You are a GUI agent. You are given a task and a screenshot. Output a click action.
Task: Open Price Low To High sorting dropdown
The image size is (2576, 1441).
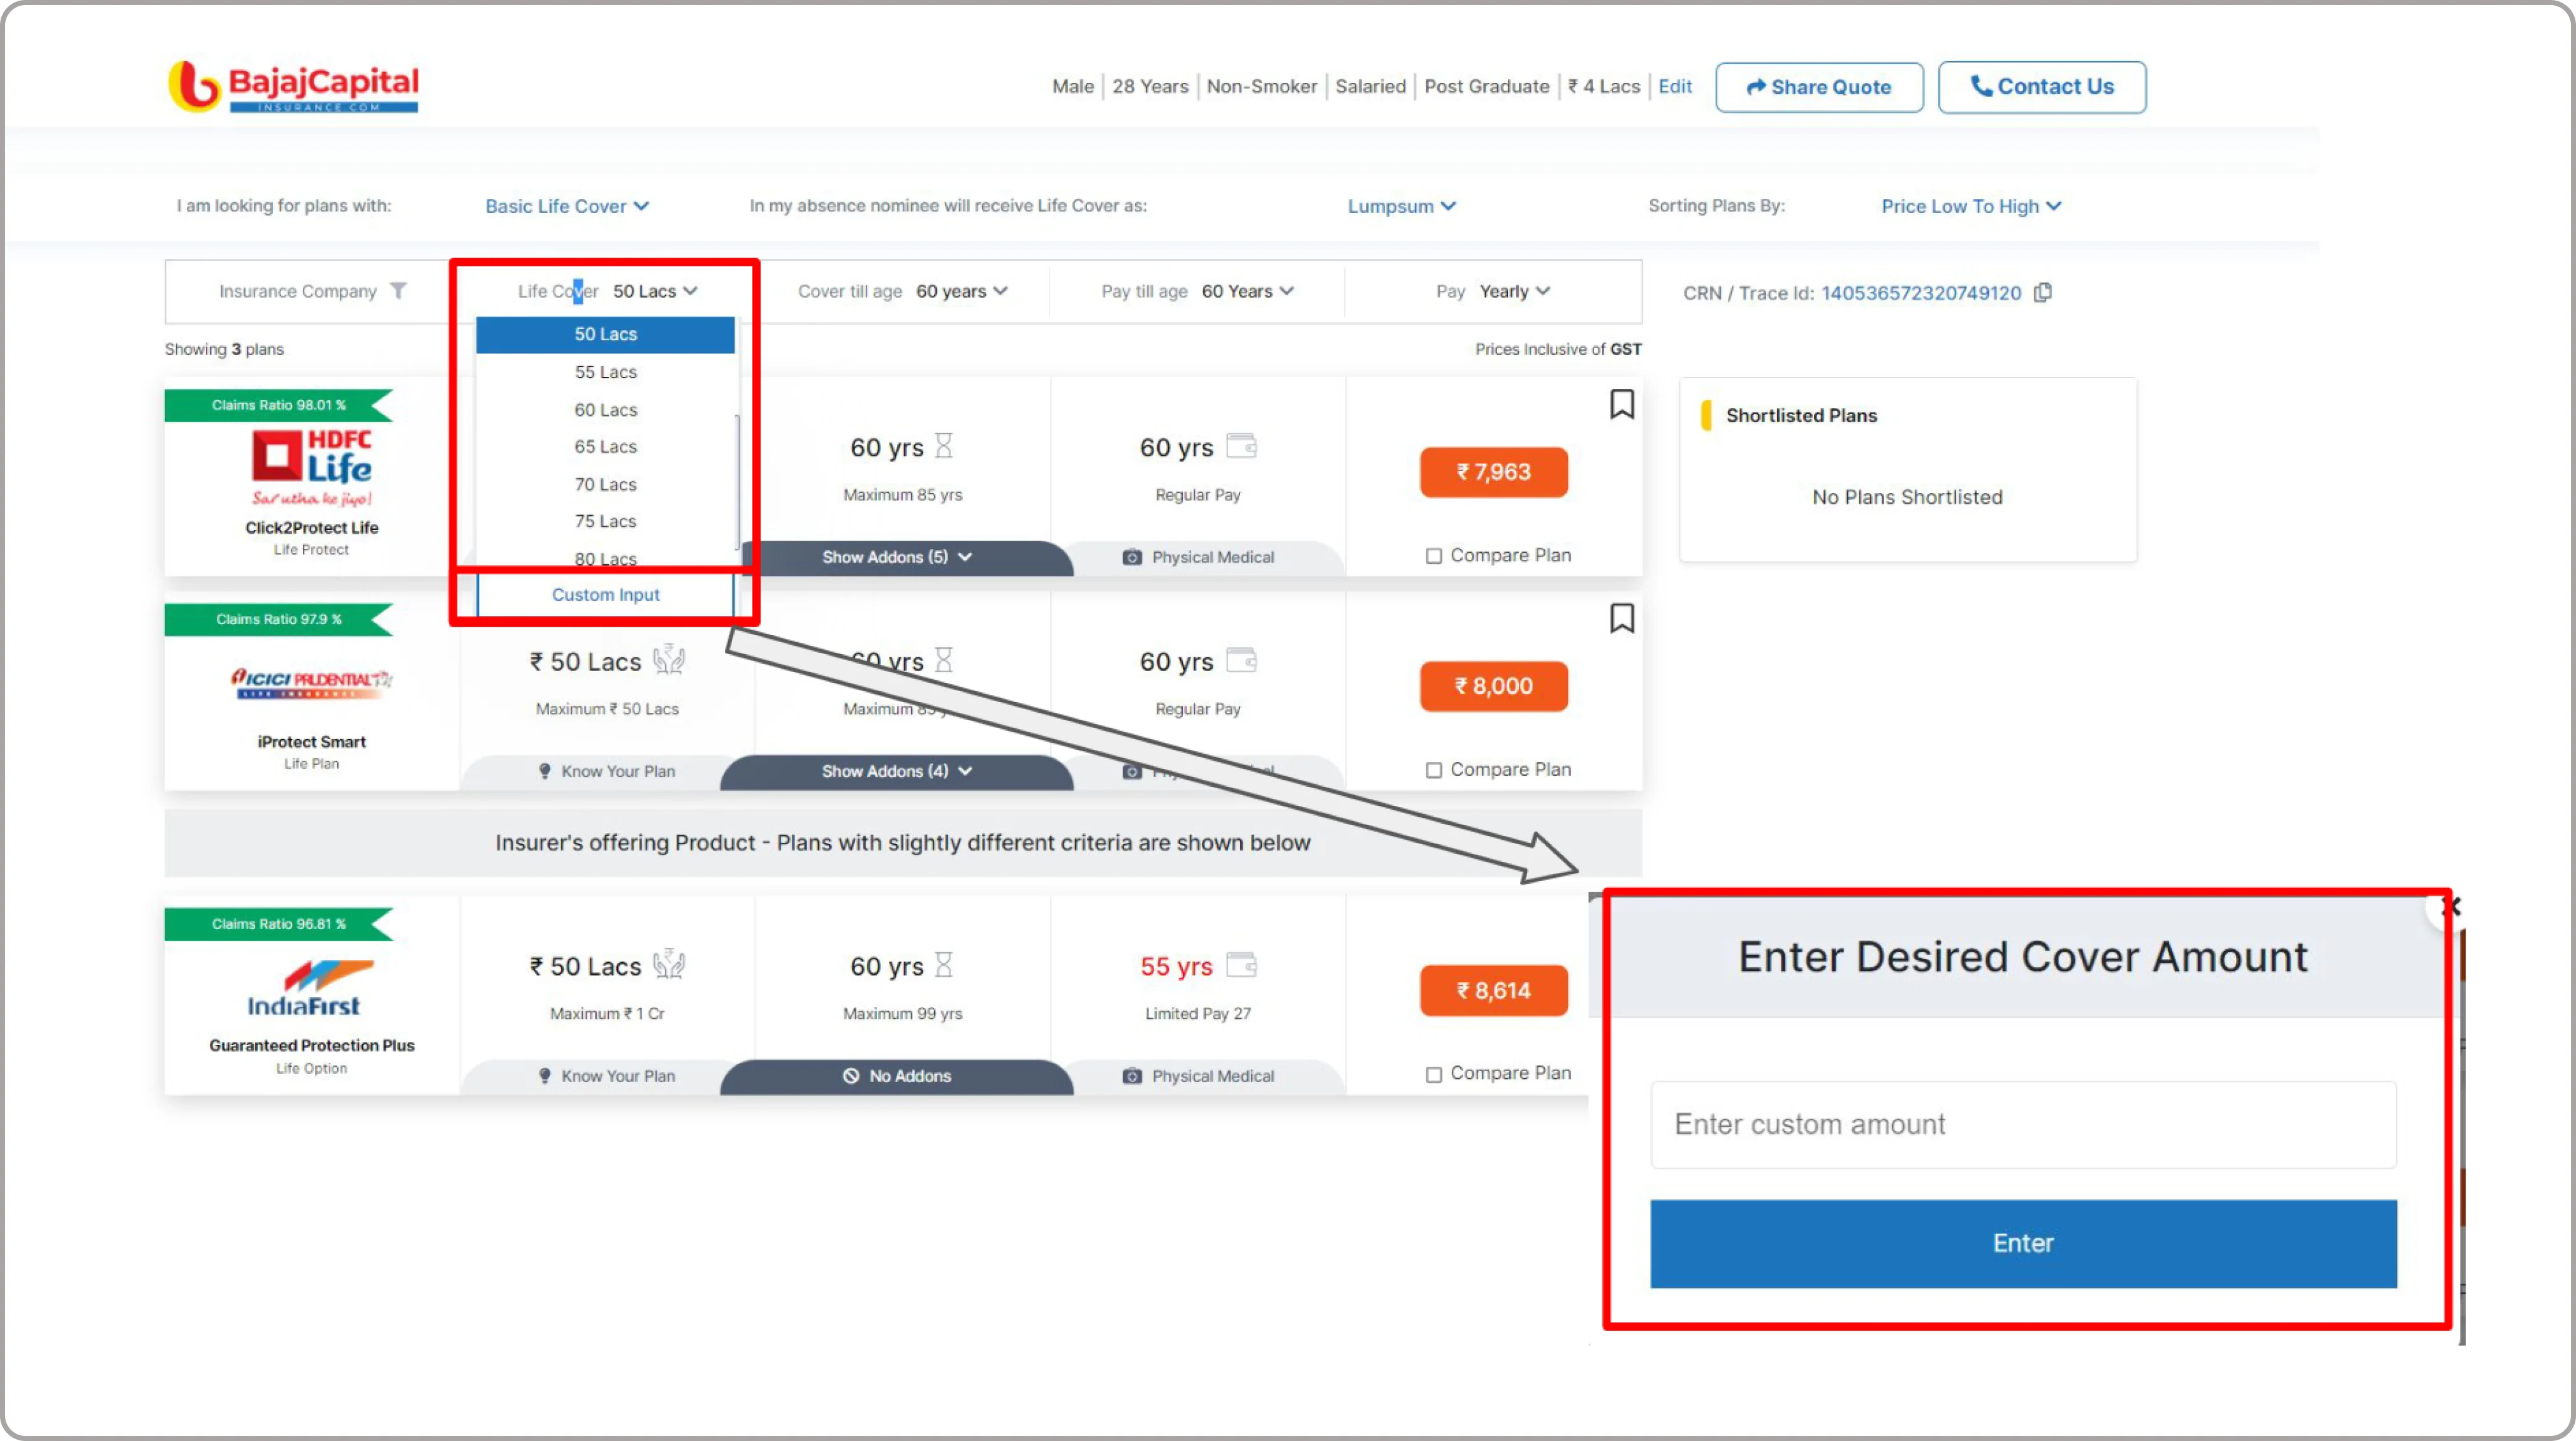[x=1971, y=206]
